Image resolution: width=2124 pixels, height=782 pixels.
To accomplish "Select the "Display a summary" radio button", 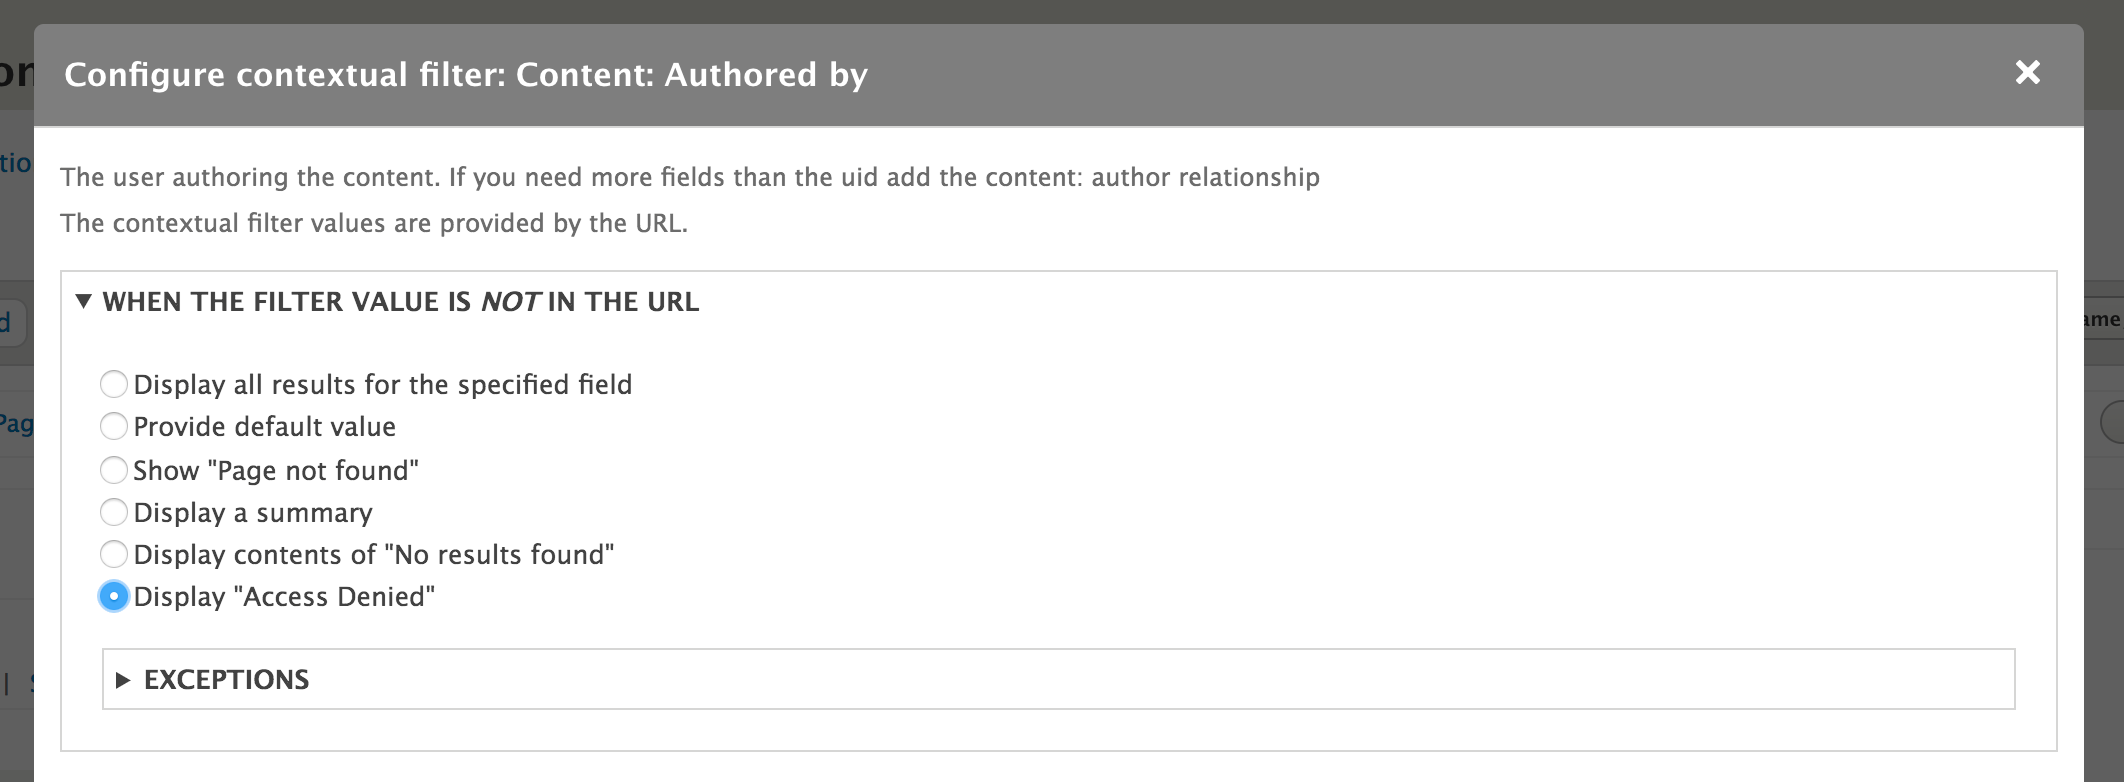I will [x=114, y=512].
